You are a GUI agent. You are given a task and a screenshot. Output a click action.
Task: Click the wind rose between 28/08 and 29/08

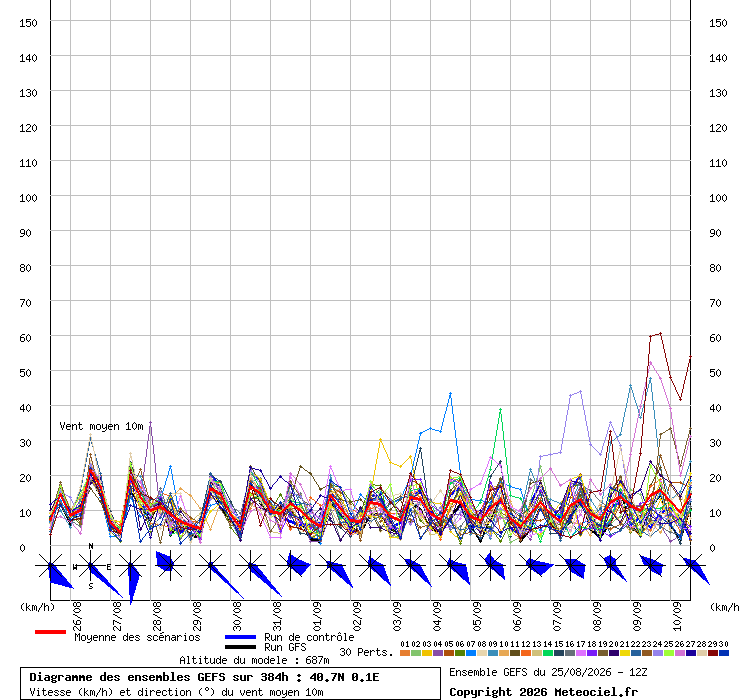170,565
